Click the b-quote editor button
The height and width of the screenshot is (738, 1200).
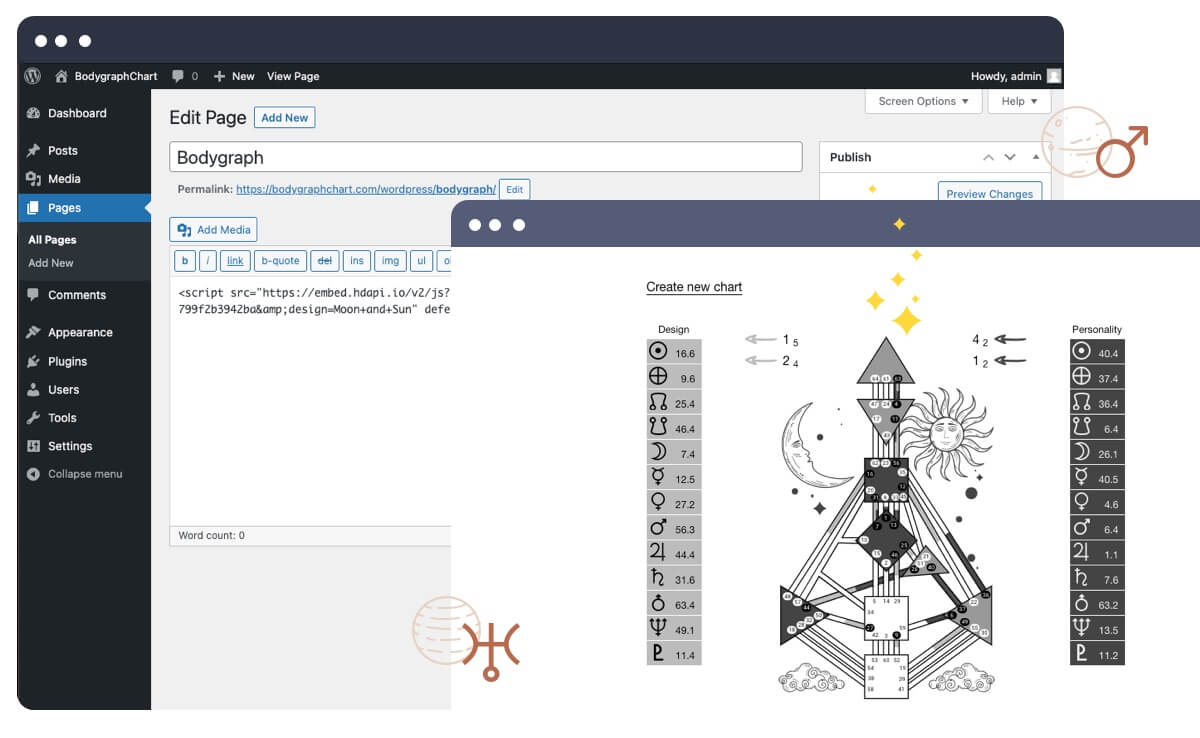pos(280,261)
